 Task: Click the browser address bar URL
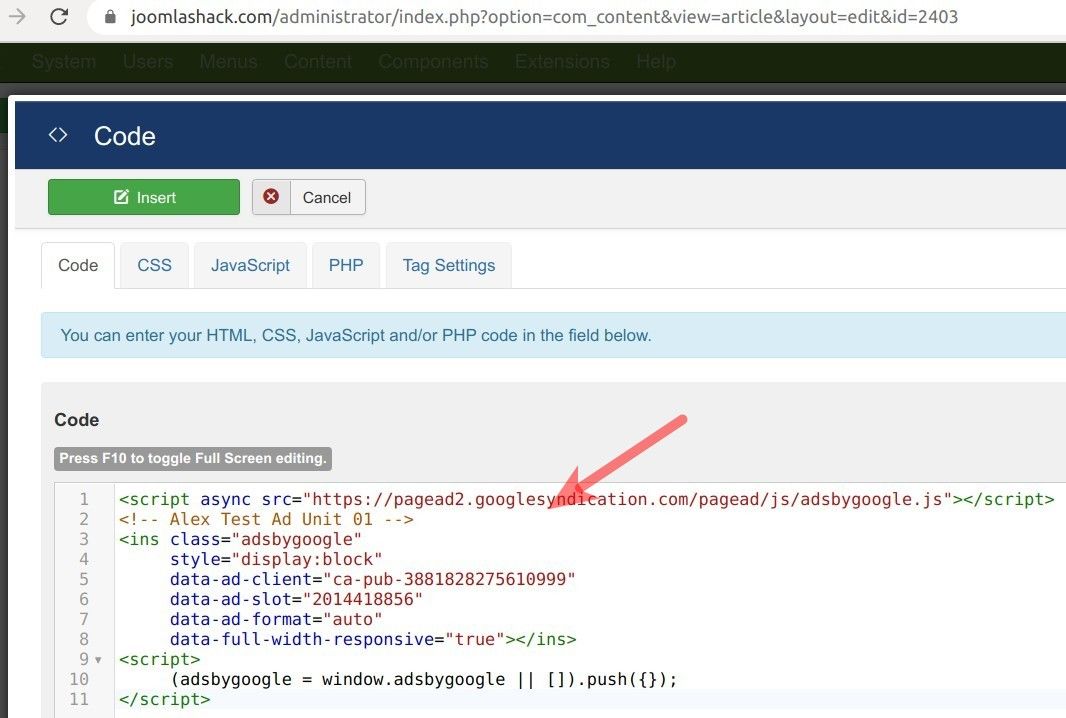(544, 17)
